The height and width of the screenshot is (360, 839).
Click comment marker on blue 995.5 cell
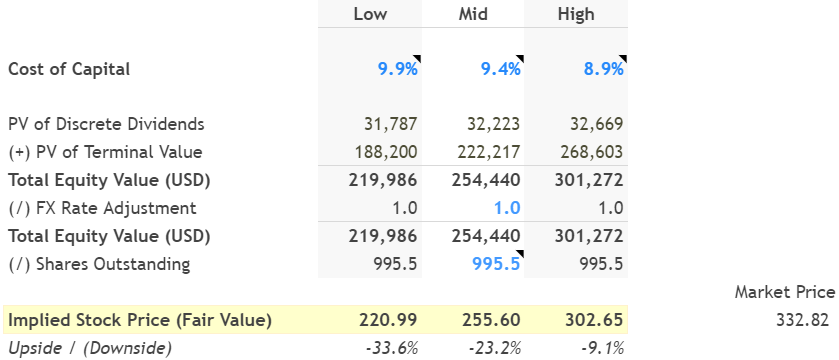(x=521, y=253)
